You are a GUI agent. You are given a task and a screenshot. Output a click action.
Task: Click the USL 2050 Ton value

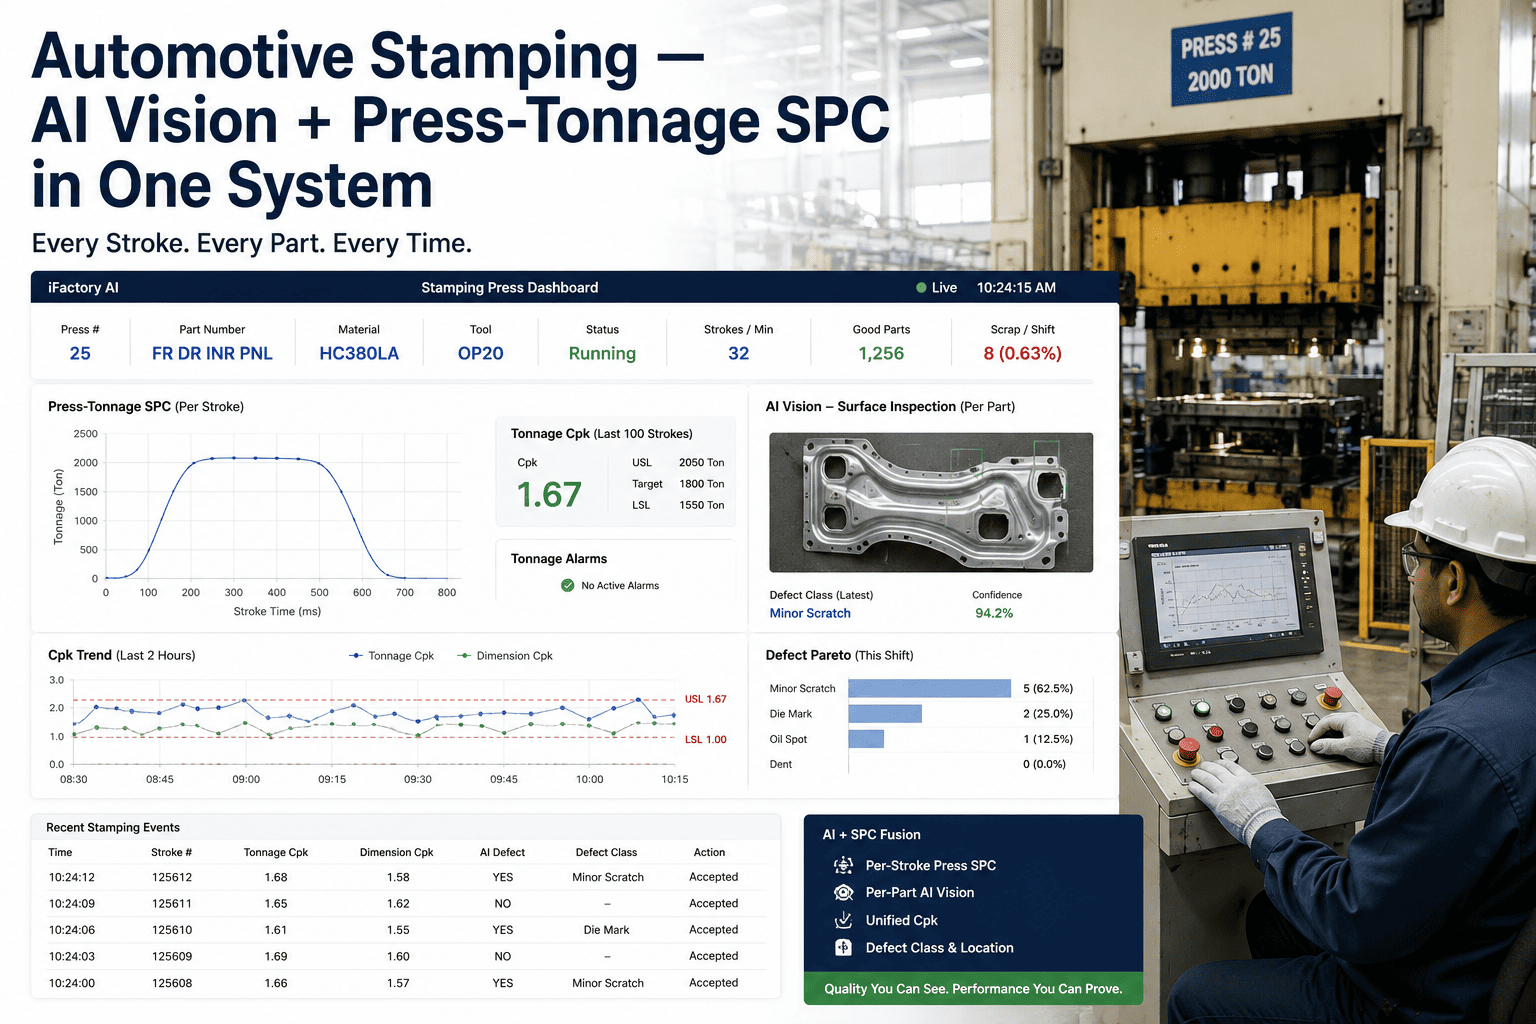(701, 463)
